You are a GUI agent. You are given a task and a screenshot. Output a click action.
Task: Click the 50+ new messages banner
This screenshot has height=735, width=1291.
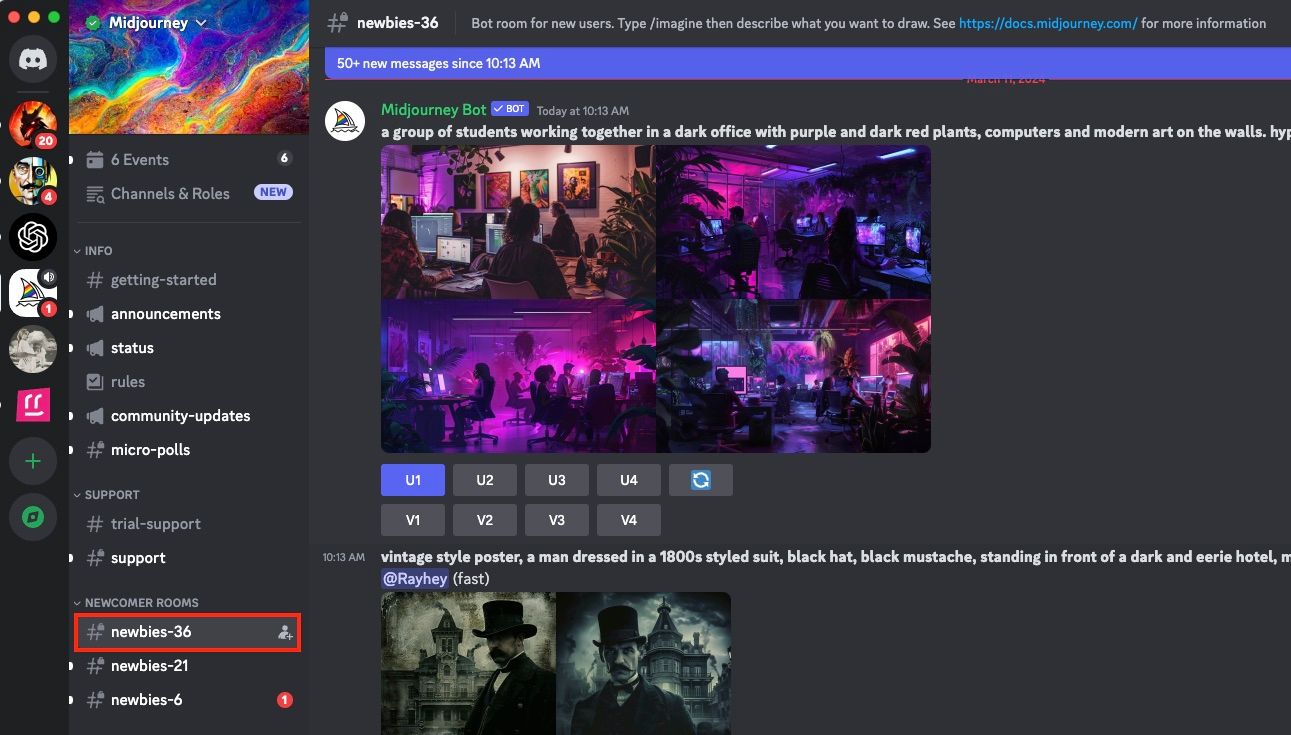tap(808, 63)
